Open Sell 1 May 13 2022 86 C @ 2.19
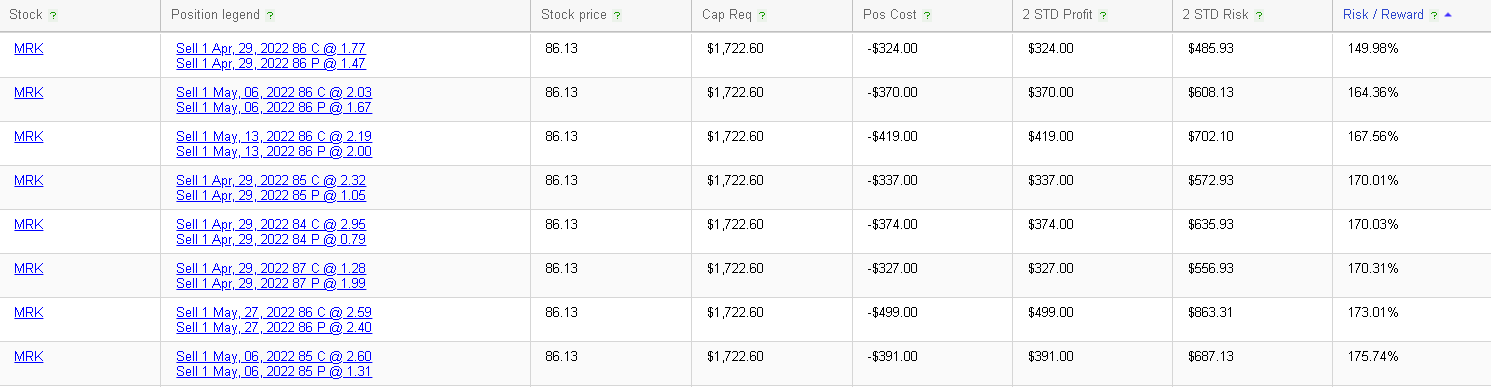 (274, 136)
